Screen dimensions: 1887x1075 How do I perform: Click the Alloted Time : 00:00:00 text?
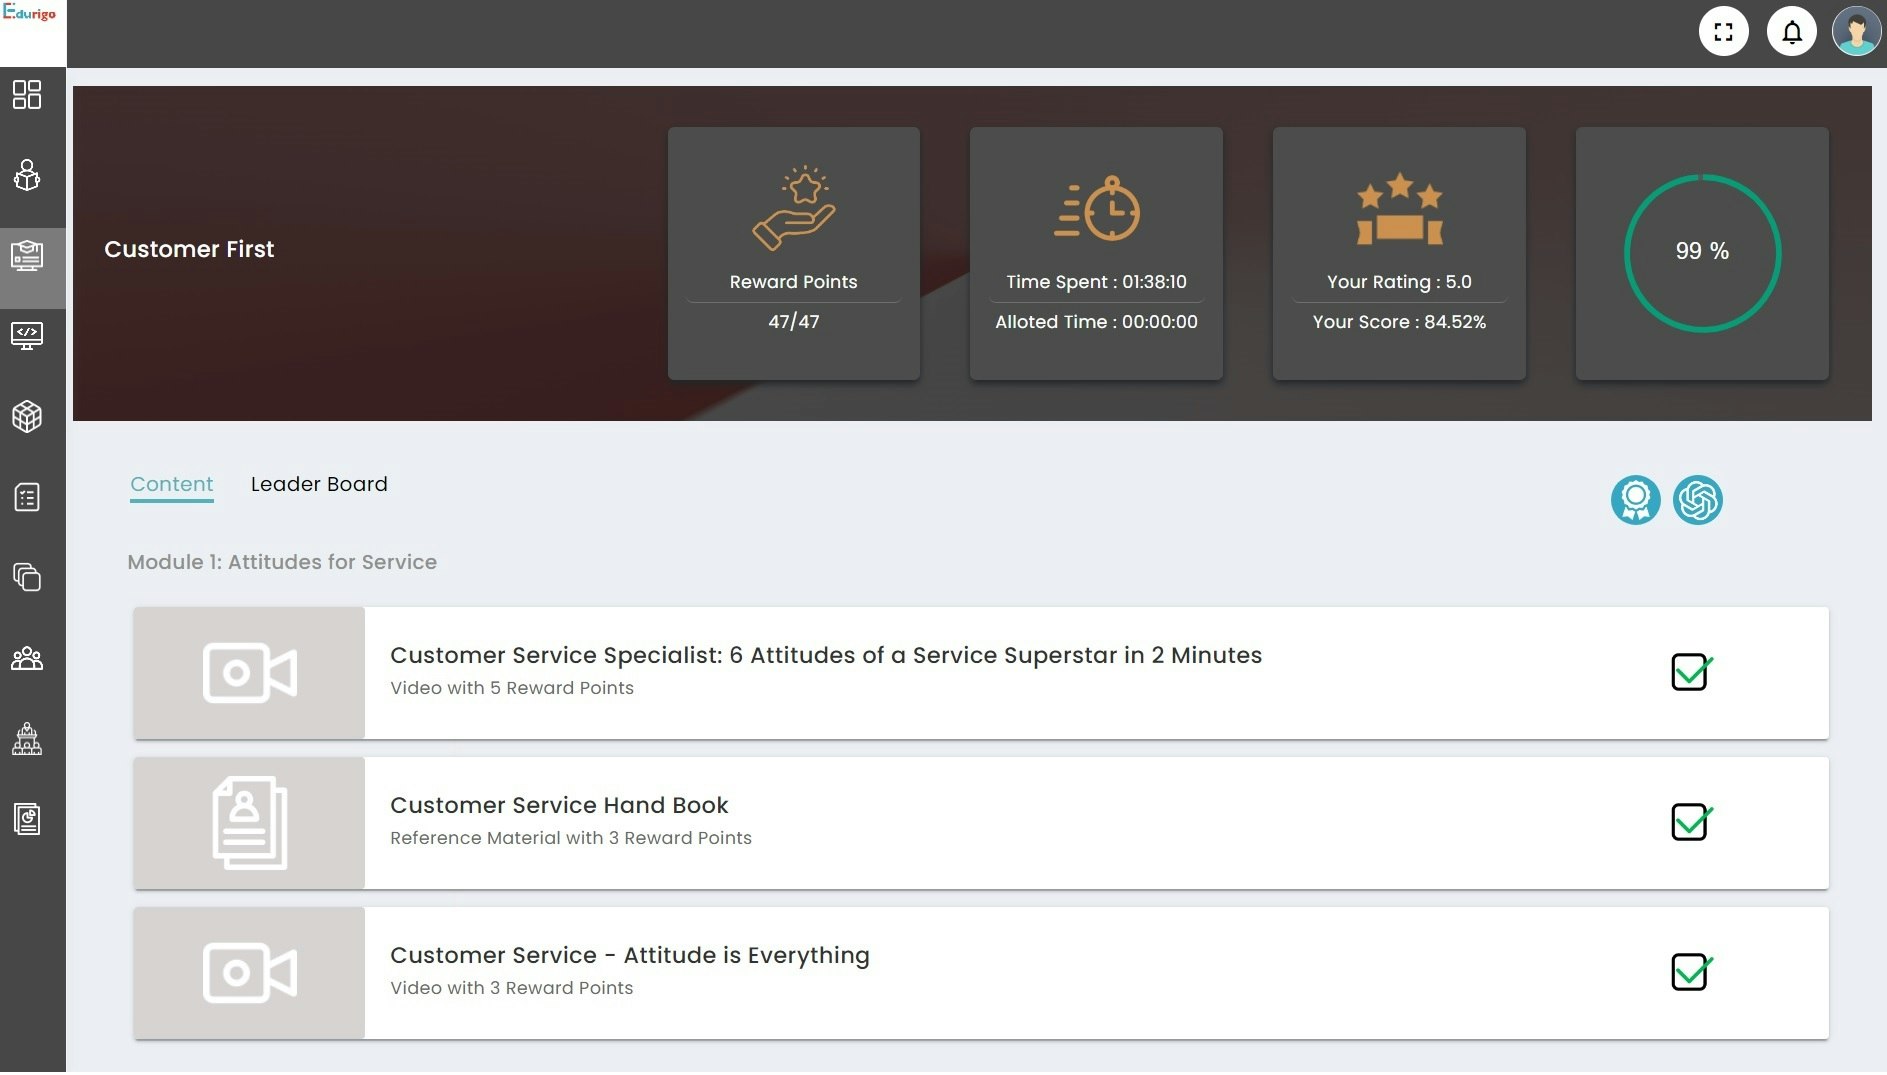(x=1097, y=322)
